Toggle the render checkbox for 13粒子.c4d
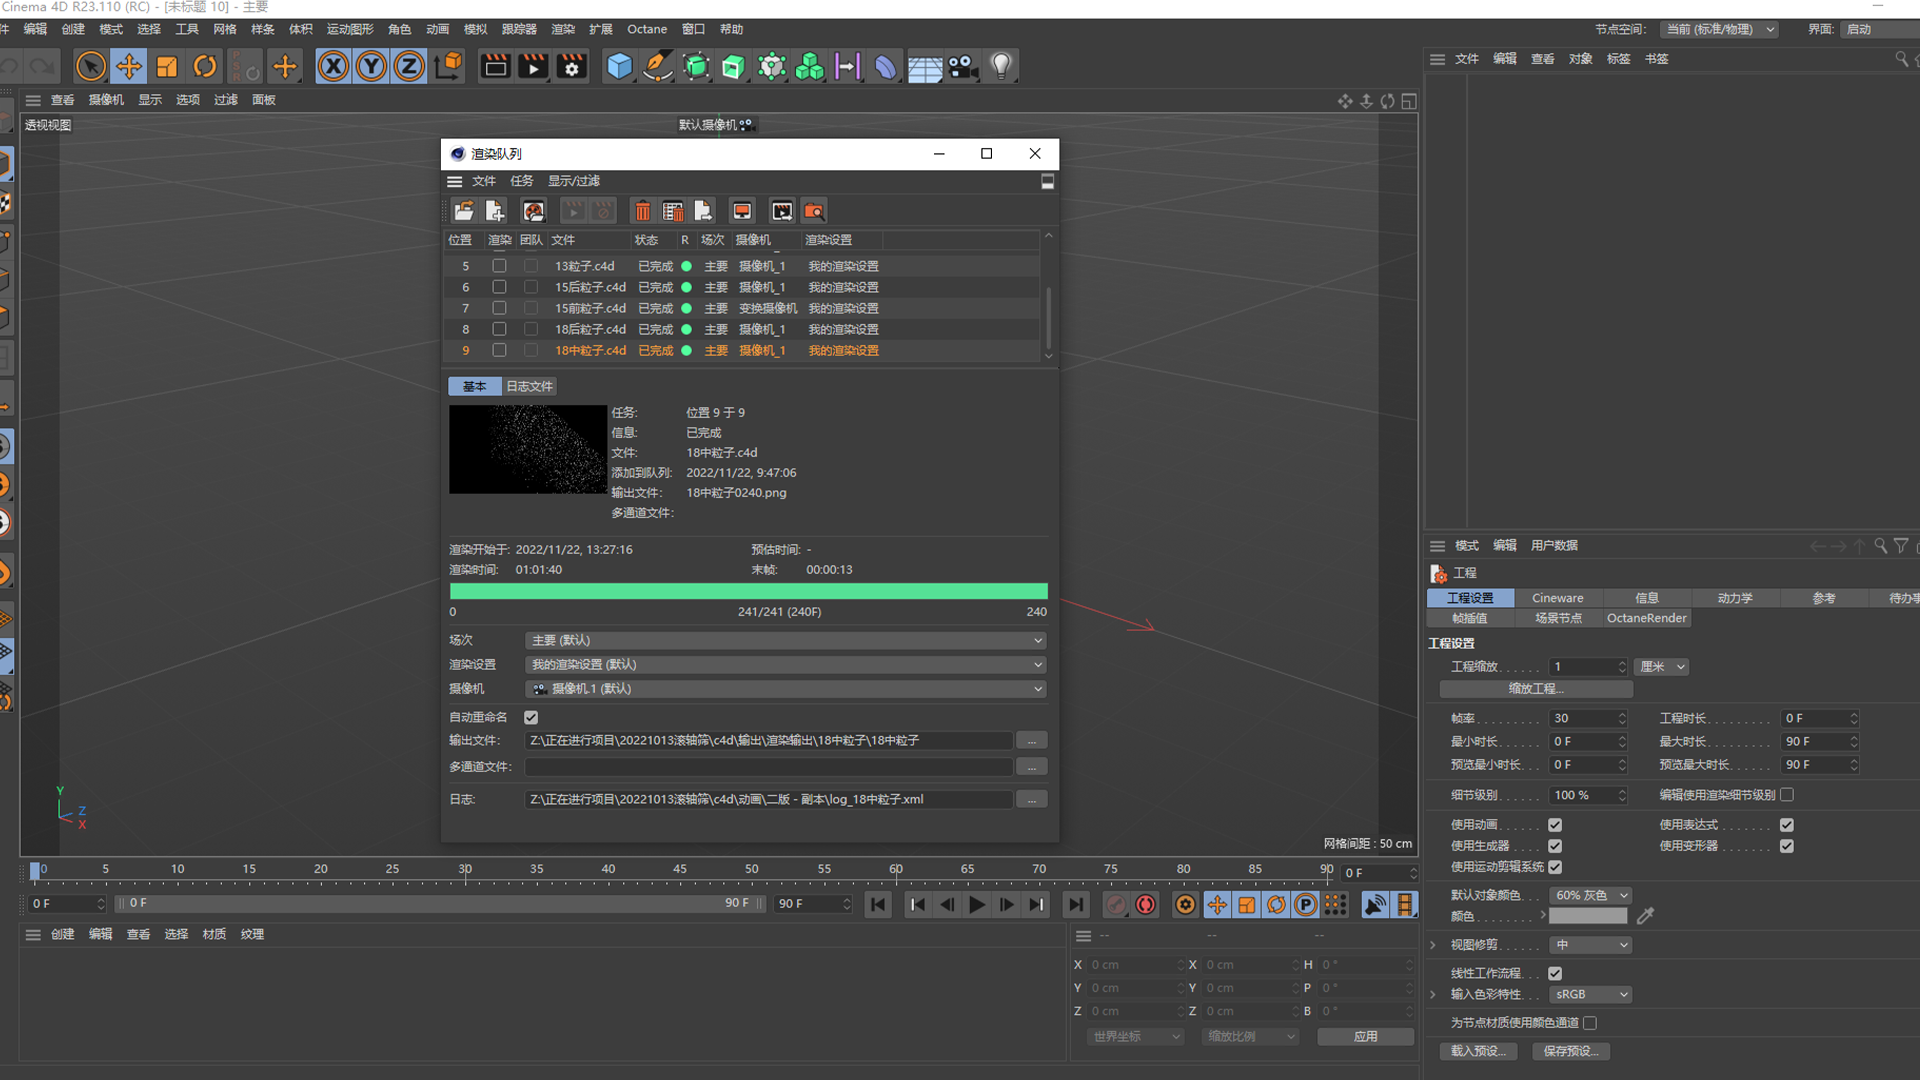The image size is (1920, 1080). pyautogui.click(x=499, y=266)
